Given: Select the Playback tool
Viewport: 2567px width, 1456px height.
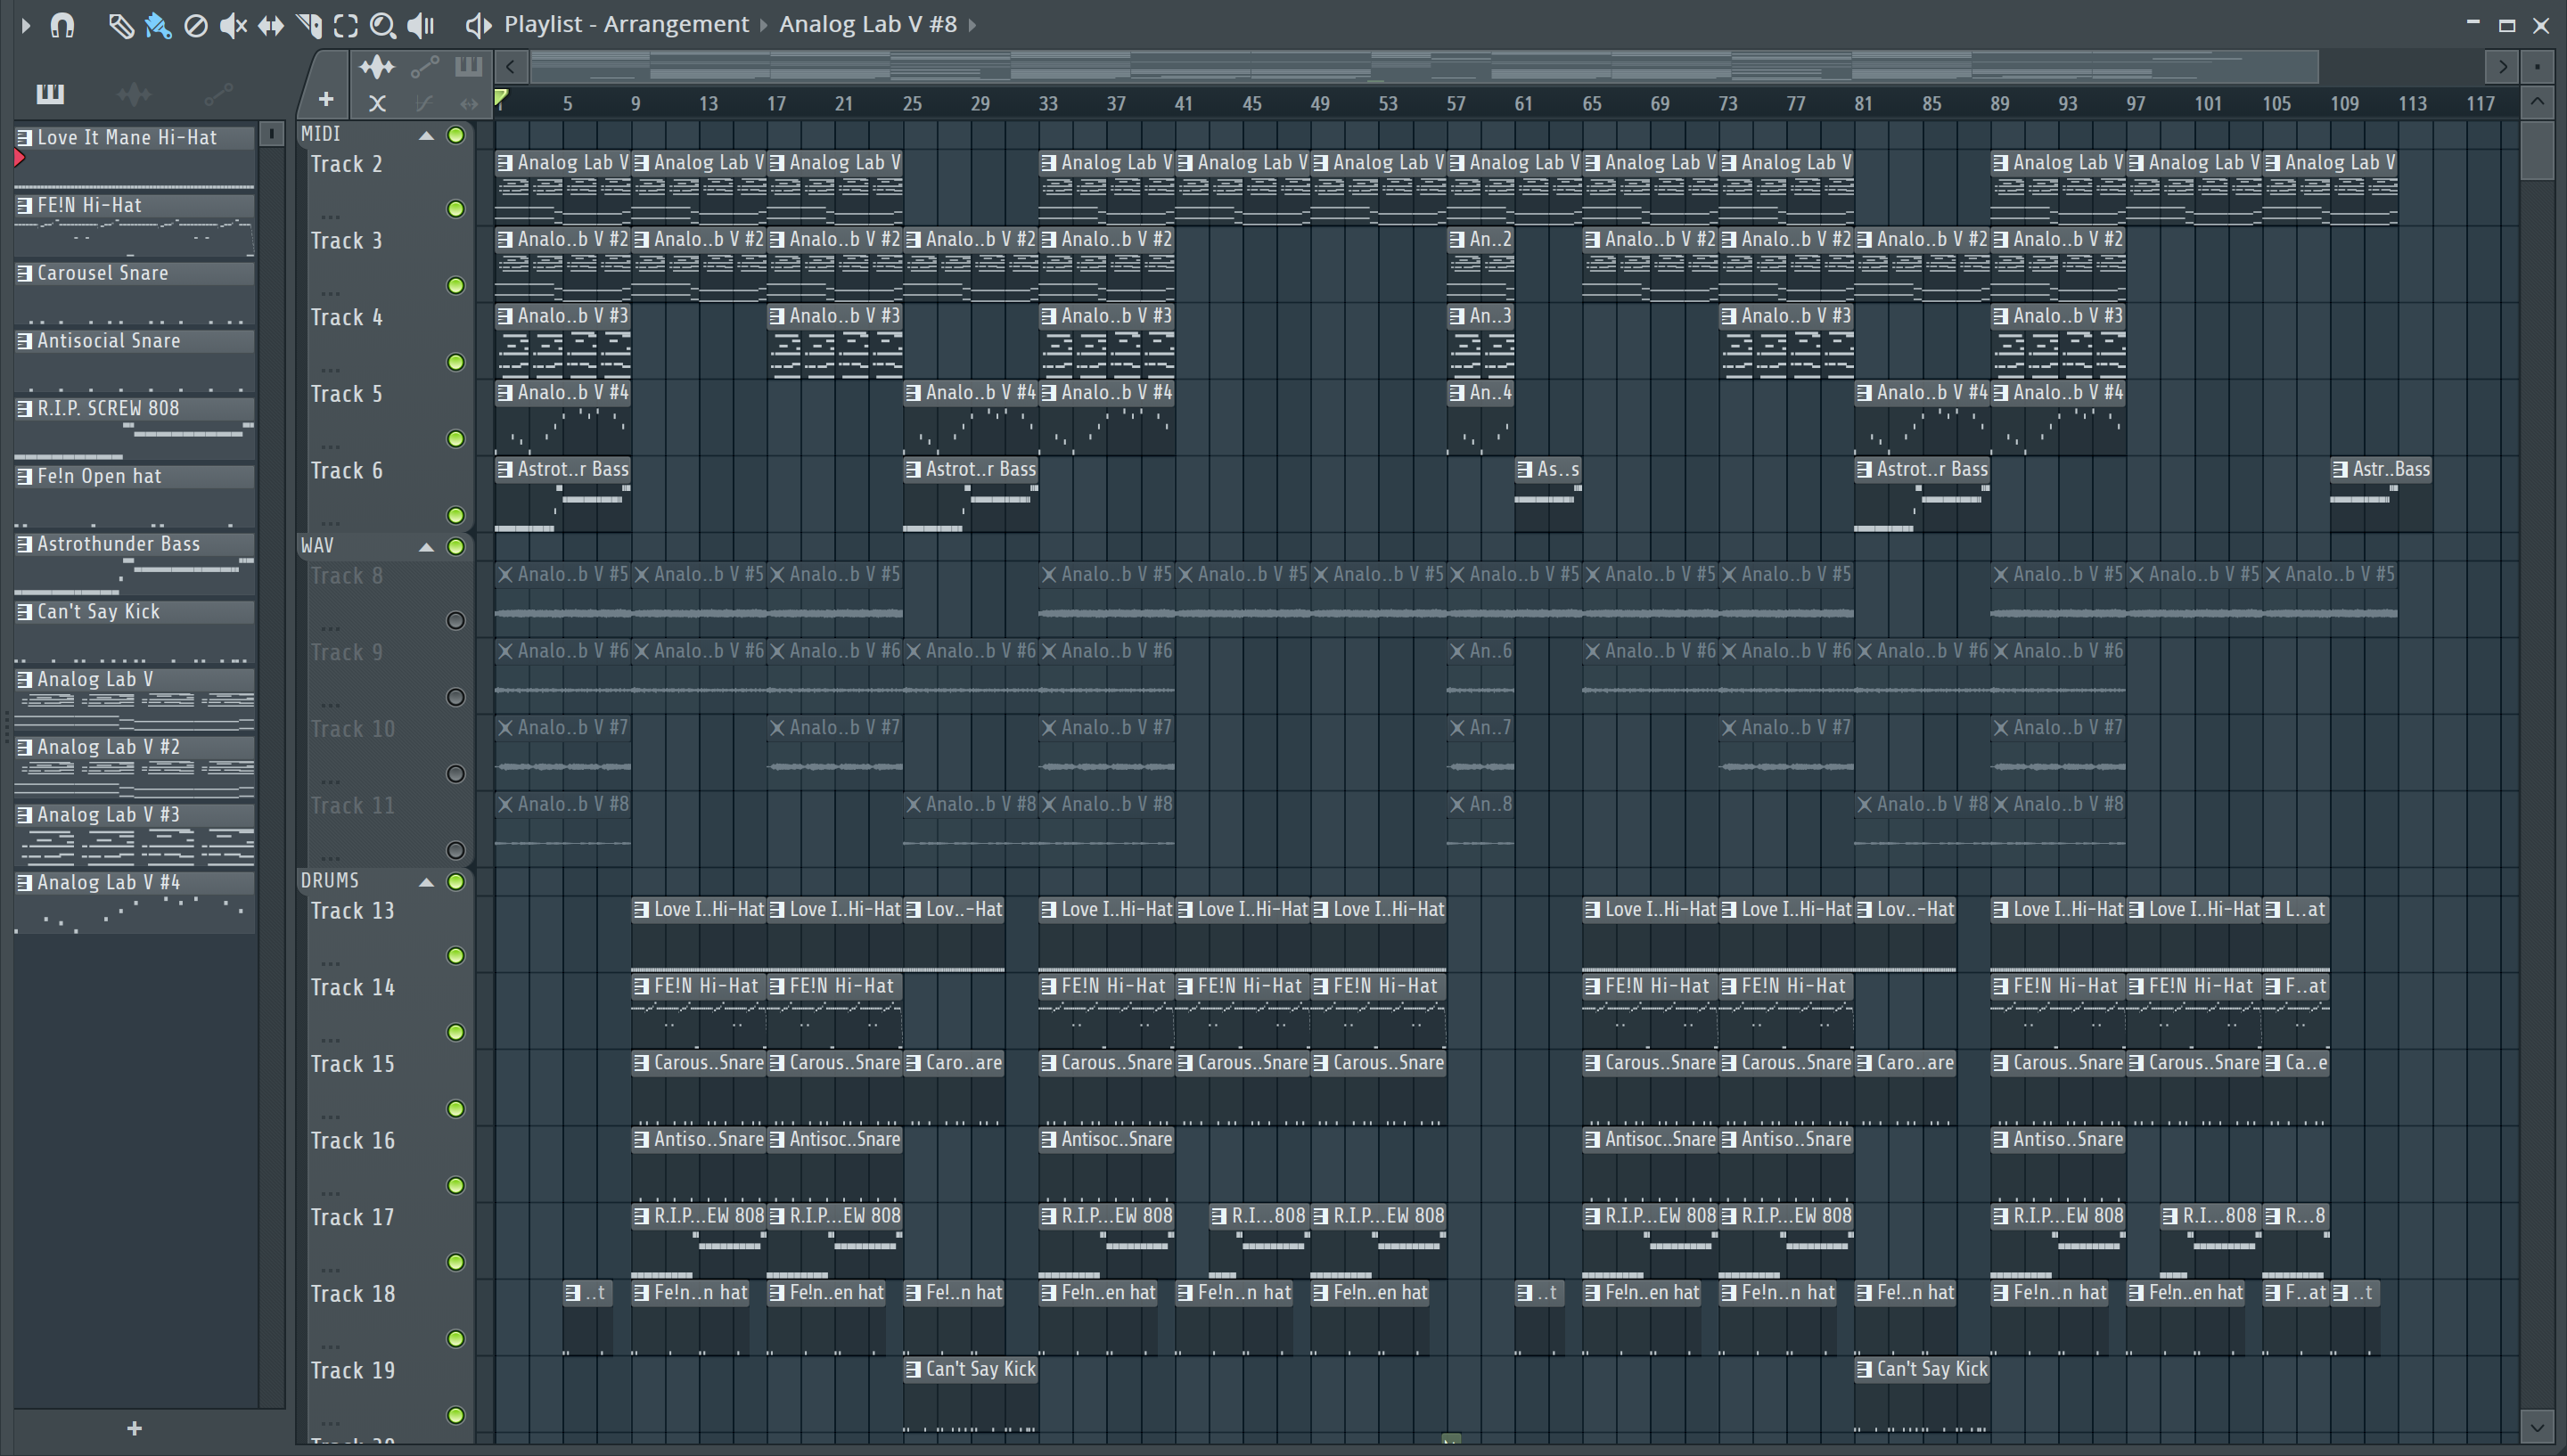Looking at the screenshot, I should click(422, 25).
